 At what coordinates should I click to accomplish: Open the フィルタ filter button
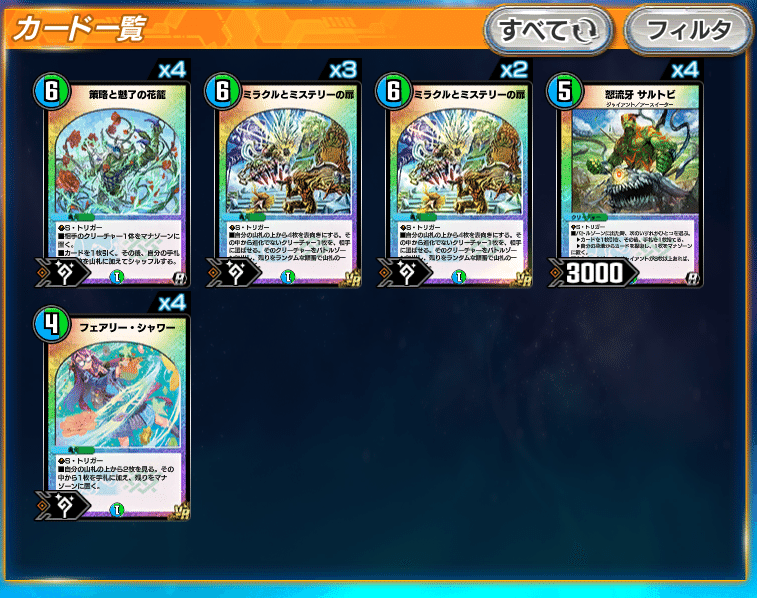(688, 30)
